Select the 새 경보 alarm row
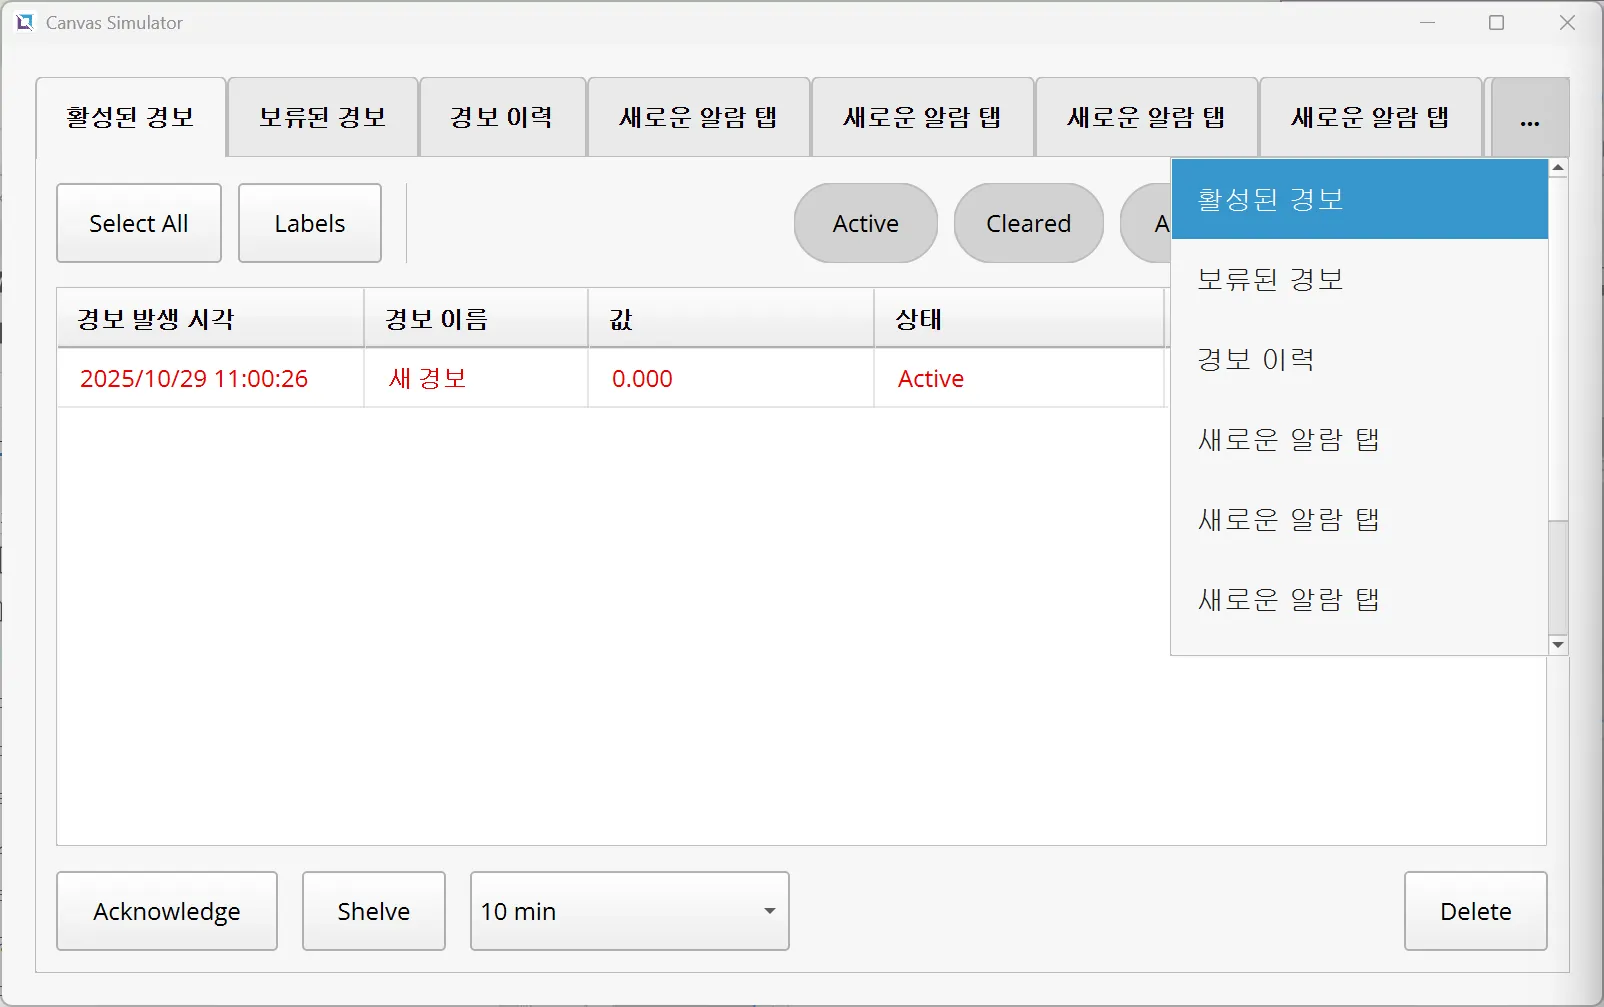The width and height of the screenshot is (1604, 1007). tap(428, 378)
